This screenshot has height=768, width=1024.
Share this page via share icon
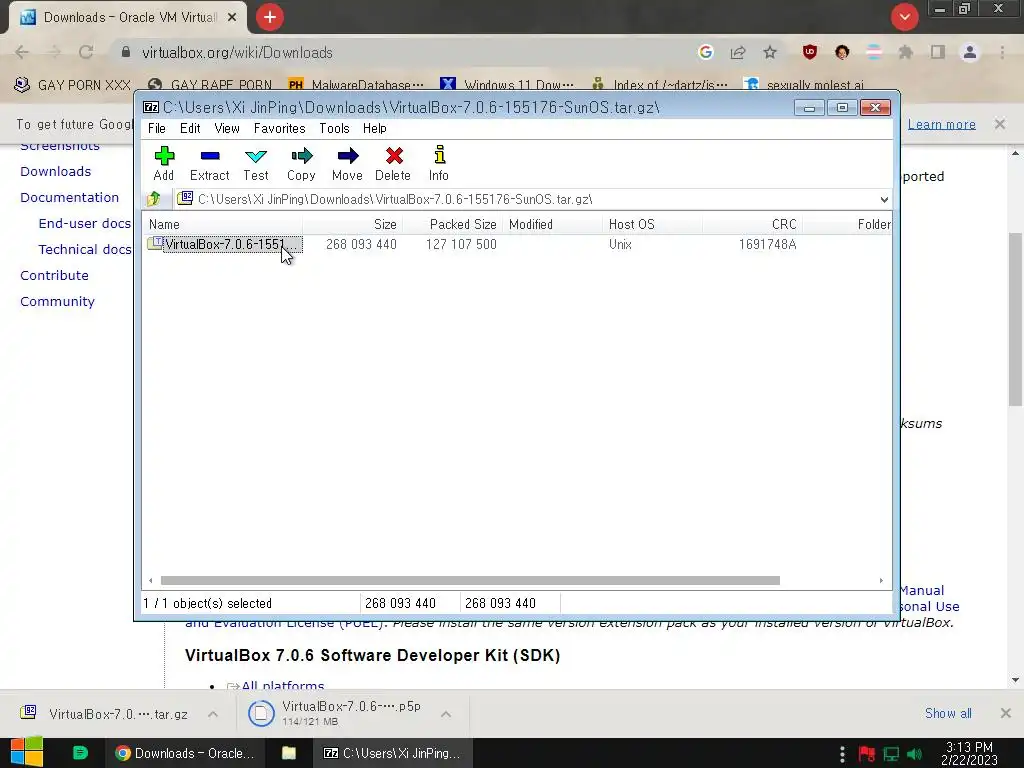point(738,52)
